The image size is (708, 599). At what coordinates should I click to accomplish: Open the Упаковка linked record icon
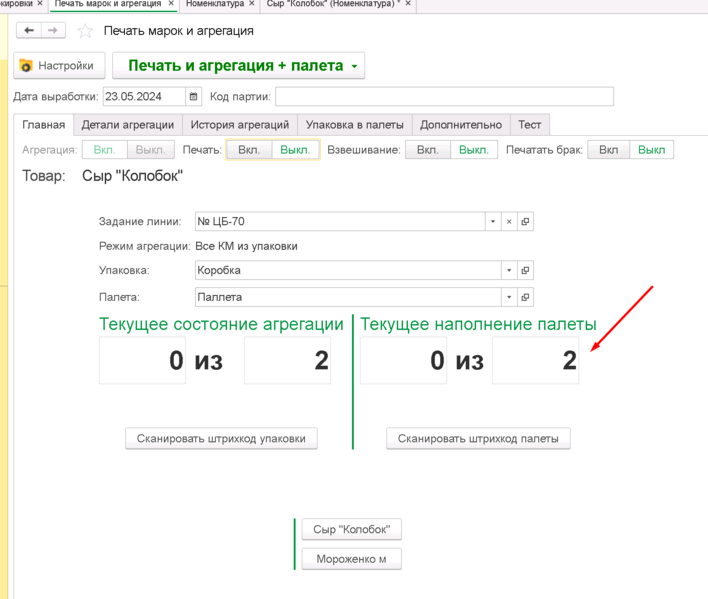click(525, 270)
